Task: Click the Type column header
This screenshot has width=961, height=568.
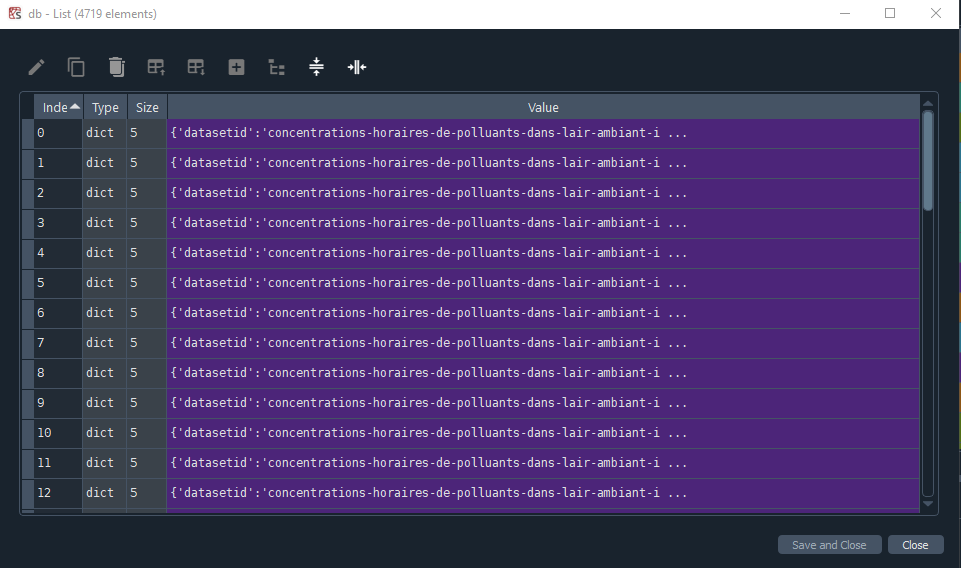Action: click(105, 107)
